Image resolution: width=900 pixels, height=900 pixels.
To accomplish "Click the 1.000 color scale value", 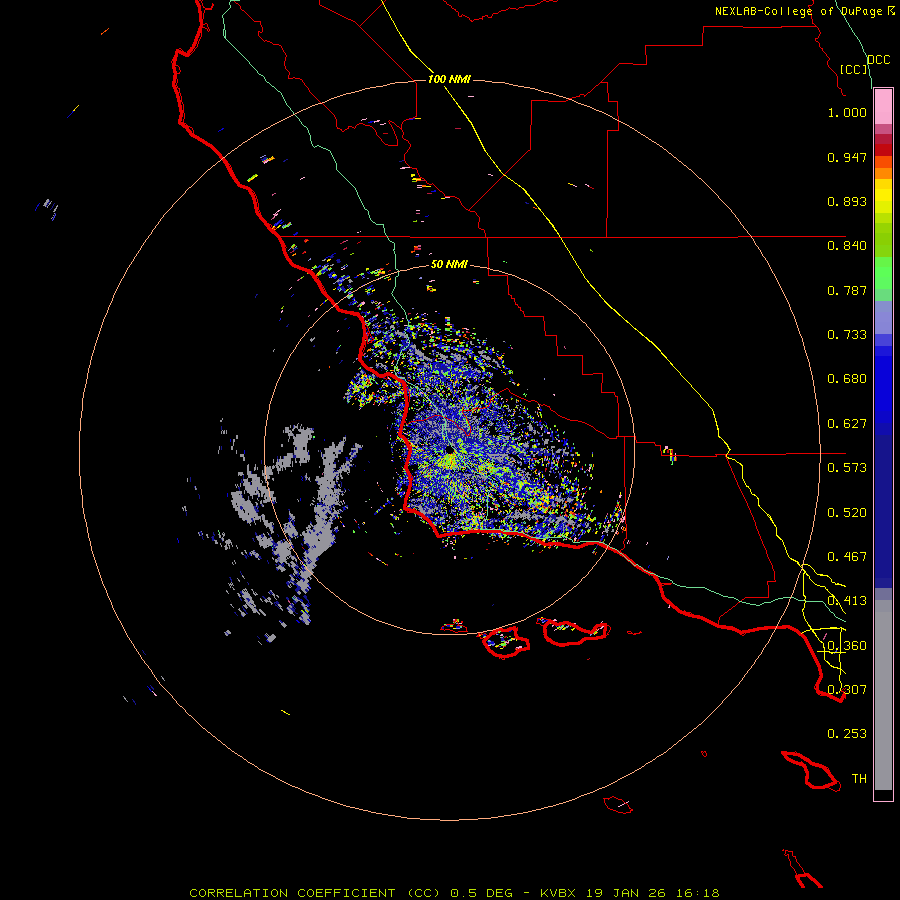I will click(x=847, y=112).
